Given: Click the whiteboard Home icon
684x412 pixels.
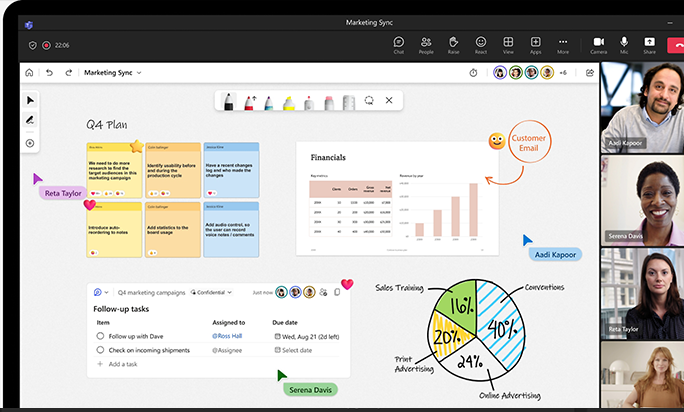Looking at the screenshot, I should coord(29,73).
